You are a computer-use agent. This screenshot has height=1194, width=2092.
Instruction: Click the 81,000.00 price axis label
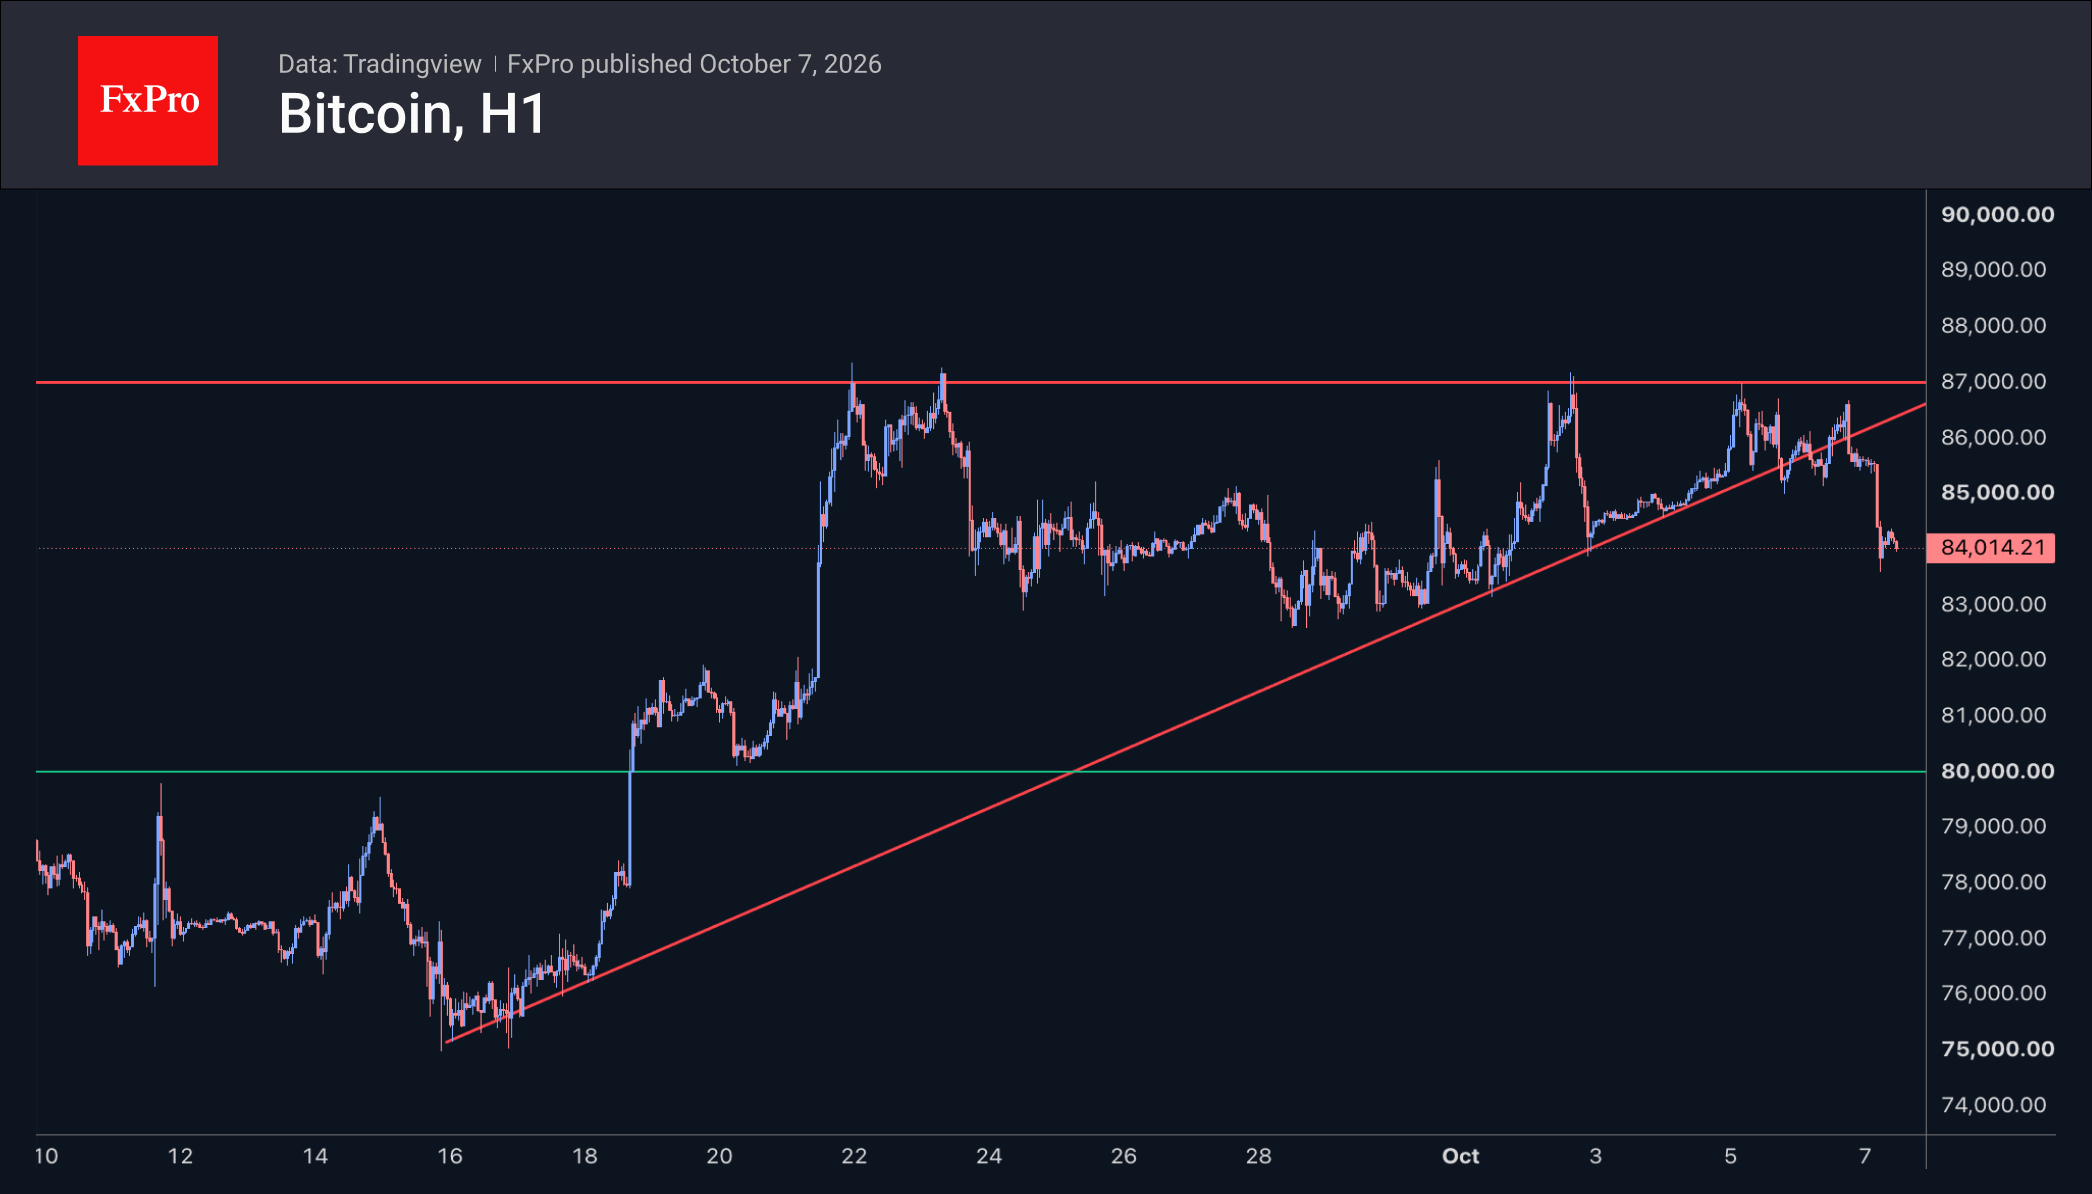coord(1994,715)
